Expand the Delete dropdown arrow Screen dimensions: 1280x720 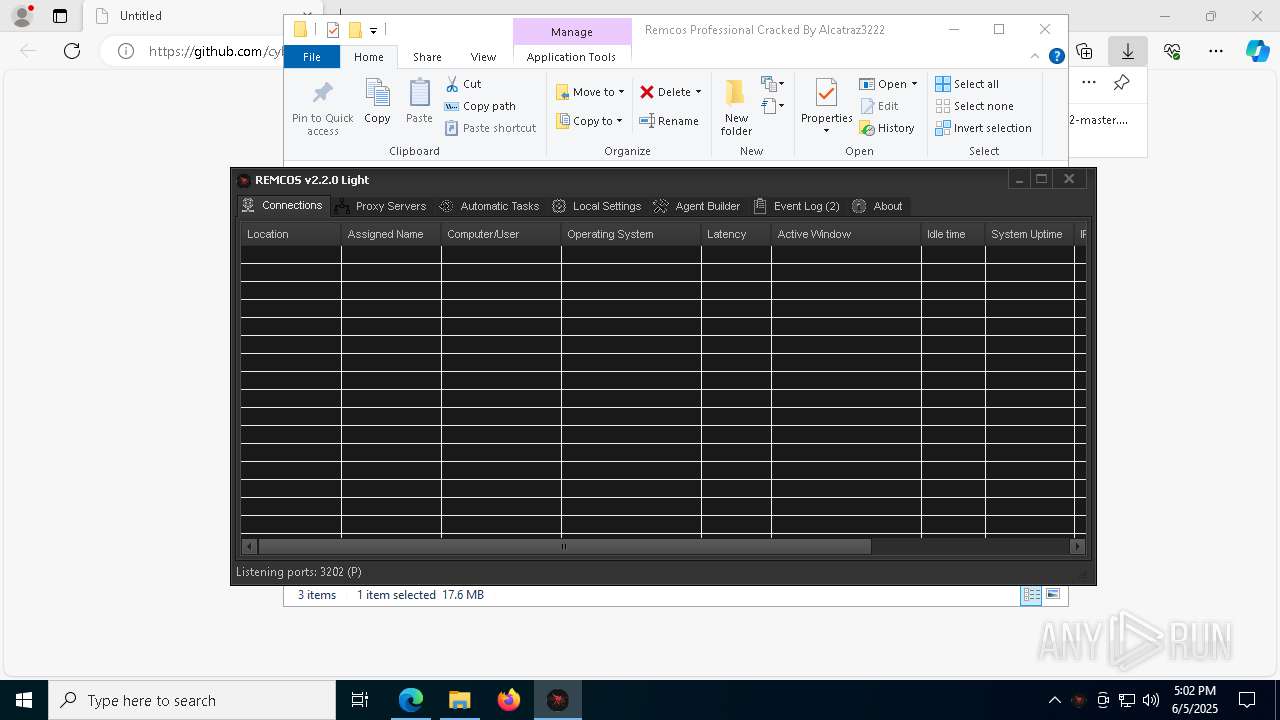click(x=698, y=92)
